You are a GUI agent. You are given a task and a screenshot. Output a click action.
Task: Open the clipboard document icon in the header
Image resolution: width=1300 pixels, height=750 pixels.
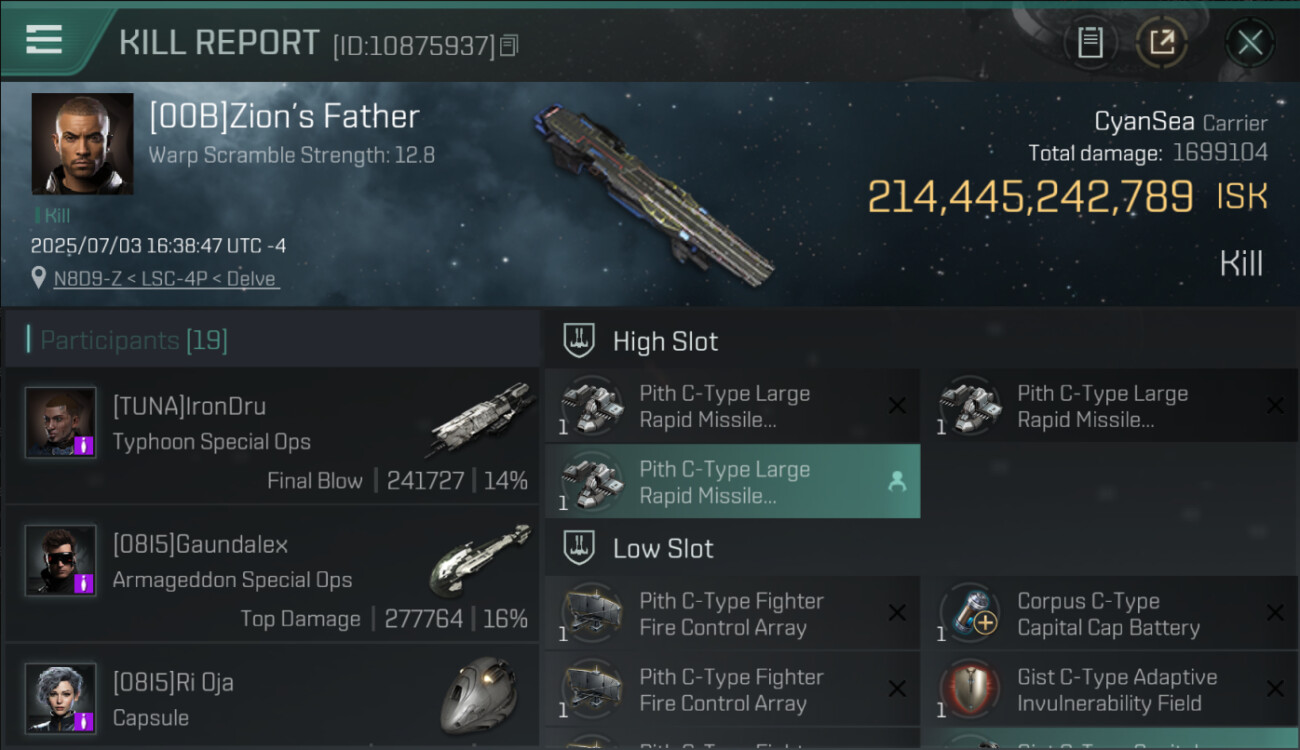[x=1090, y=43]
